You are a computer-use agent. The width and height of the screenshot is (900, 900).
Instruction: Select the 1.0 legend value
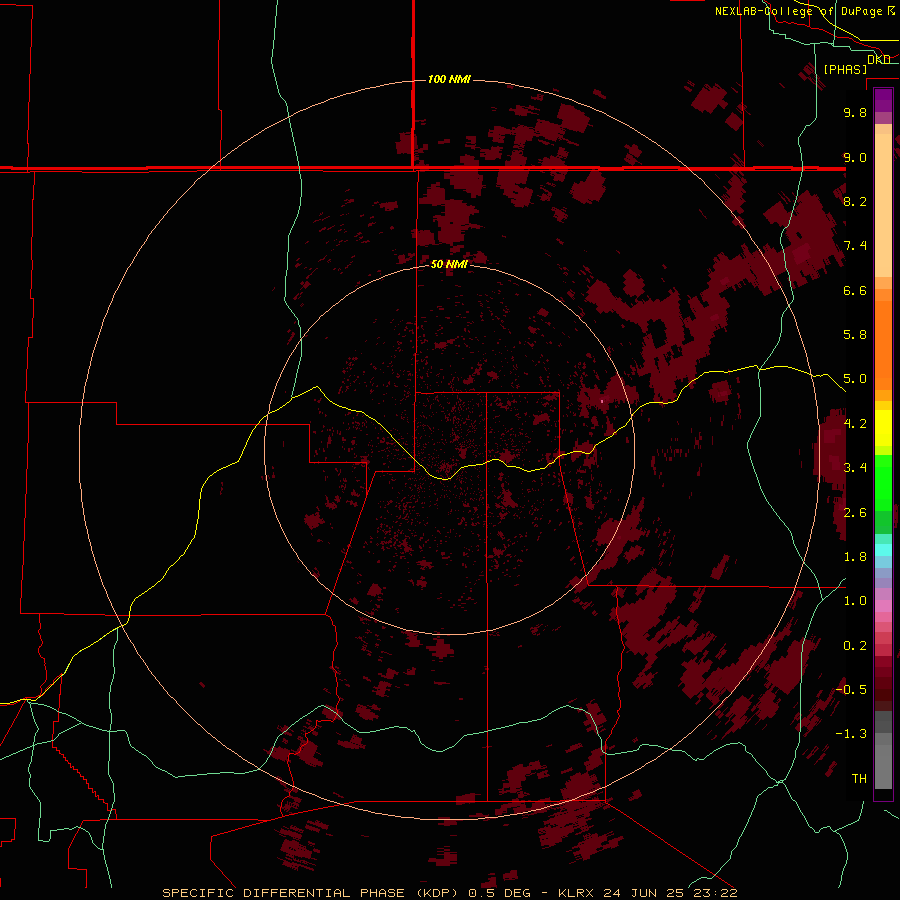tap(855, 601)
